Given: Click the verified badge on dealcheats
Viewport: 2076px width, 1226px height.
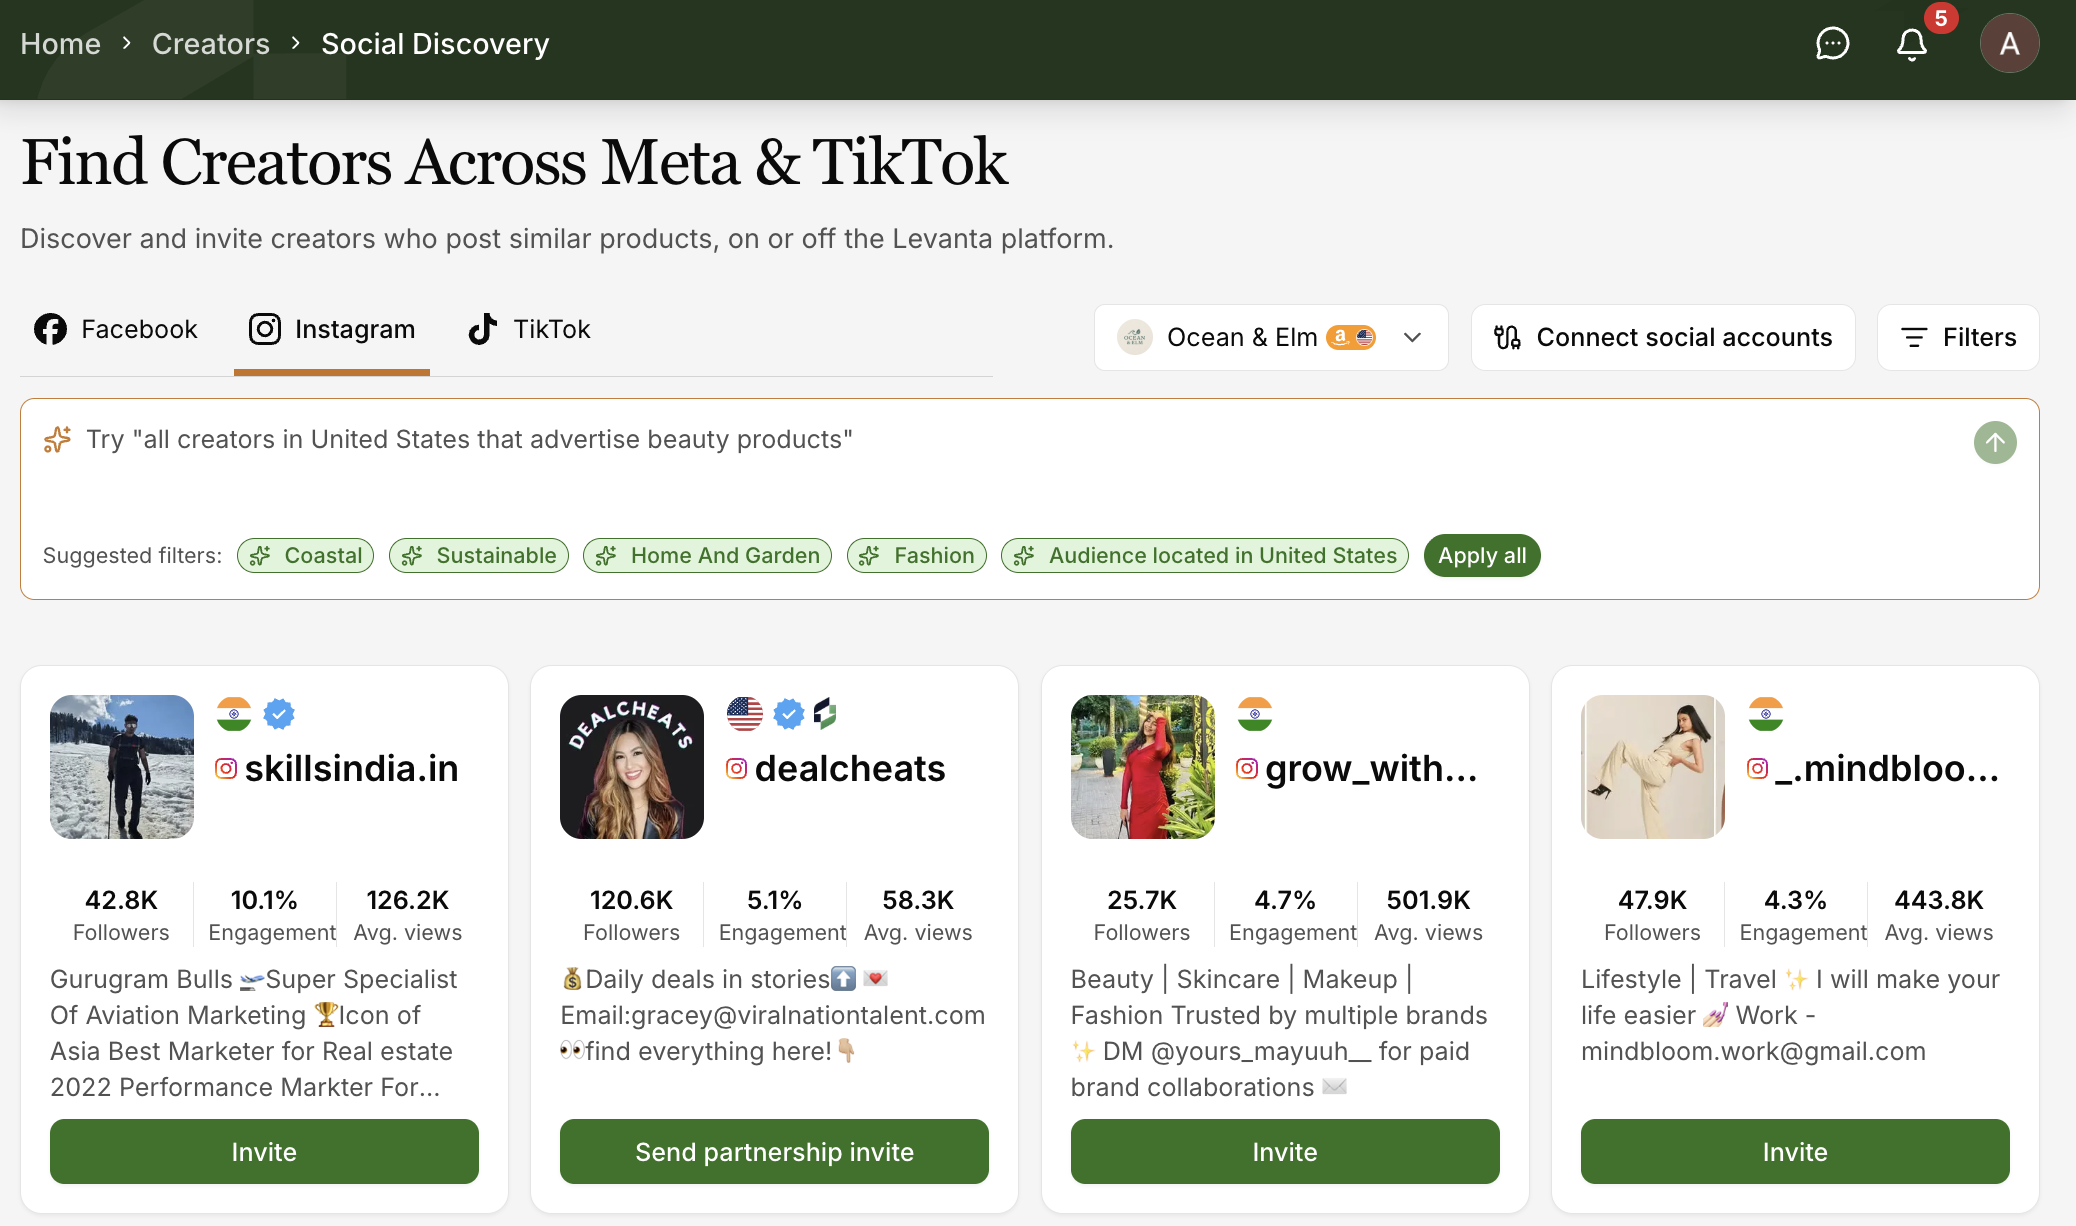Looking at the screenshot, I should [789, 714].
